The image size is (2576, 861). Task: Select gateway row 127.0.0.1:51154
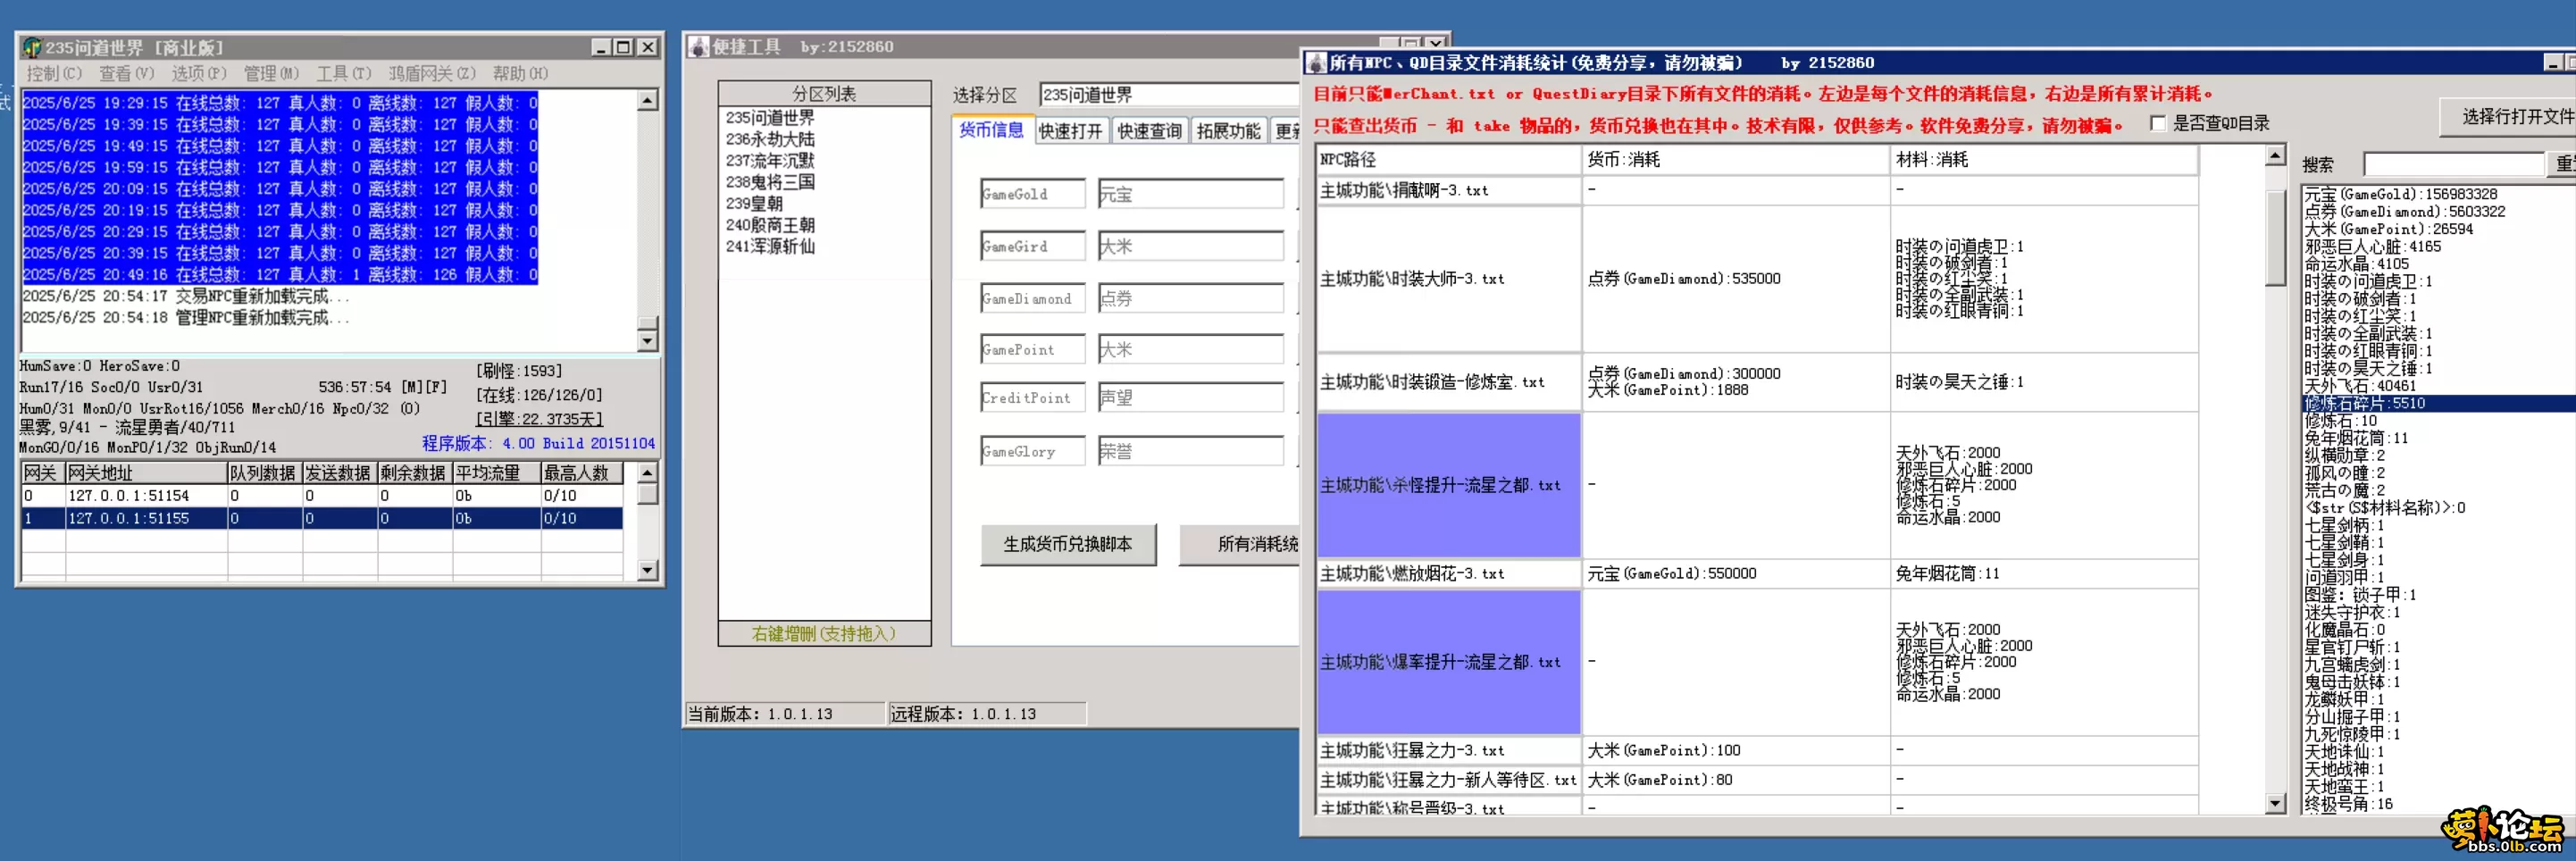coord(322,495)
